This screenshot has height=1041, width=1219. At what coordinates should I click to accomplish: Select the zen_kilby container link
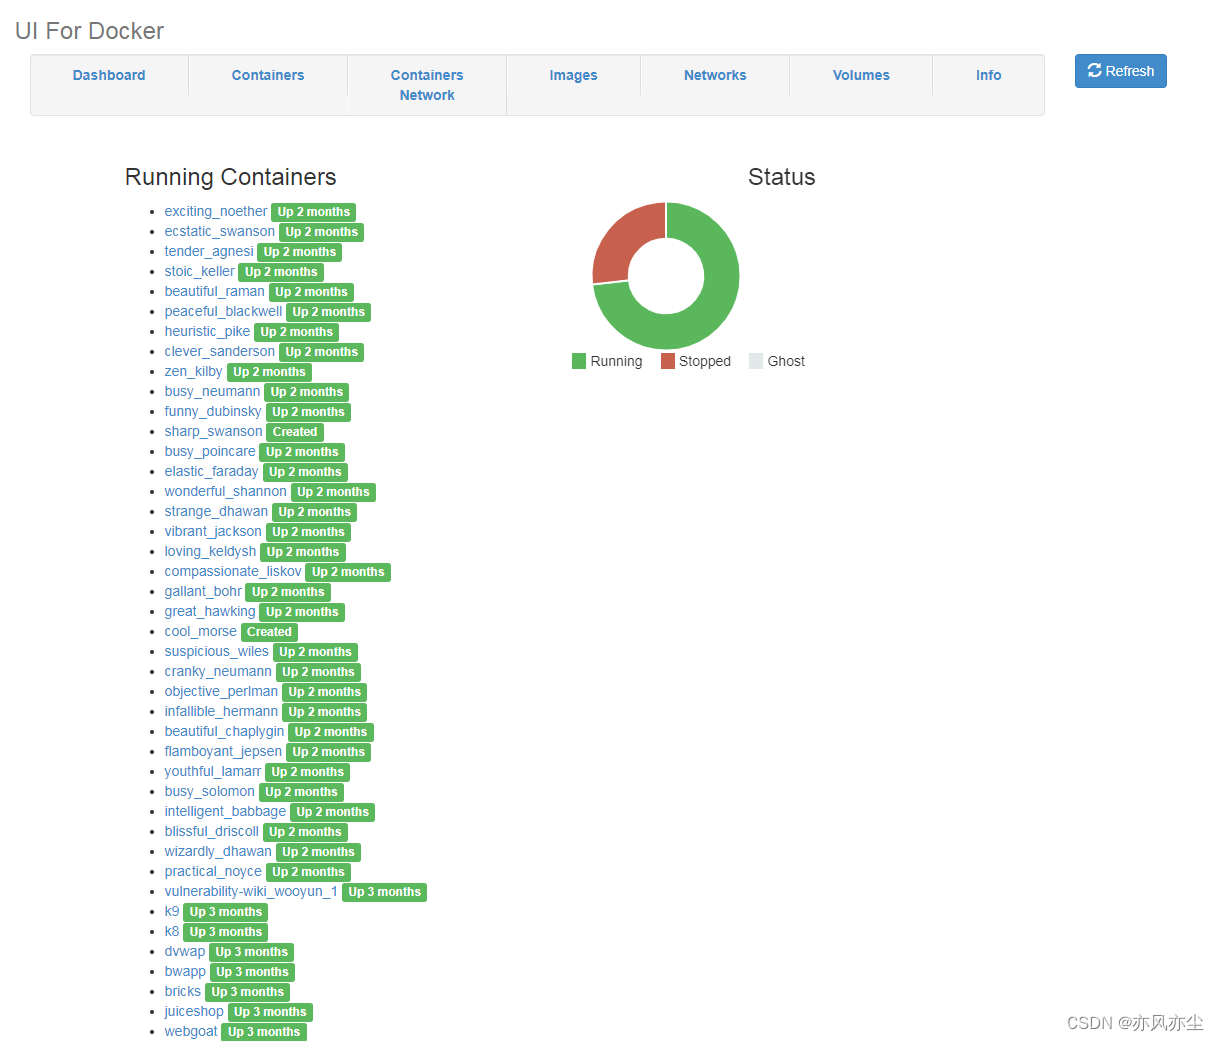click(194, 371)
